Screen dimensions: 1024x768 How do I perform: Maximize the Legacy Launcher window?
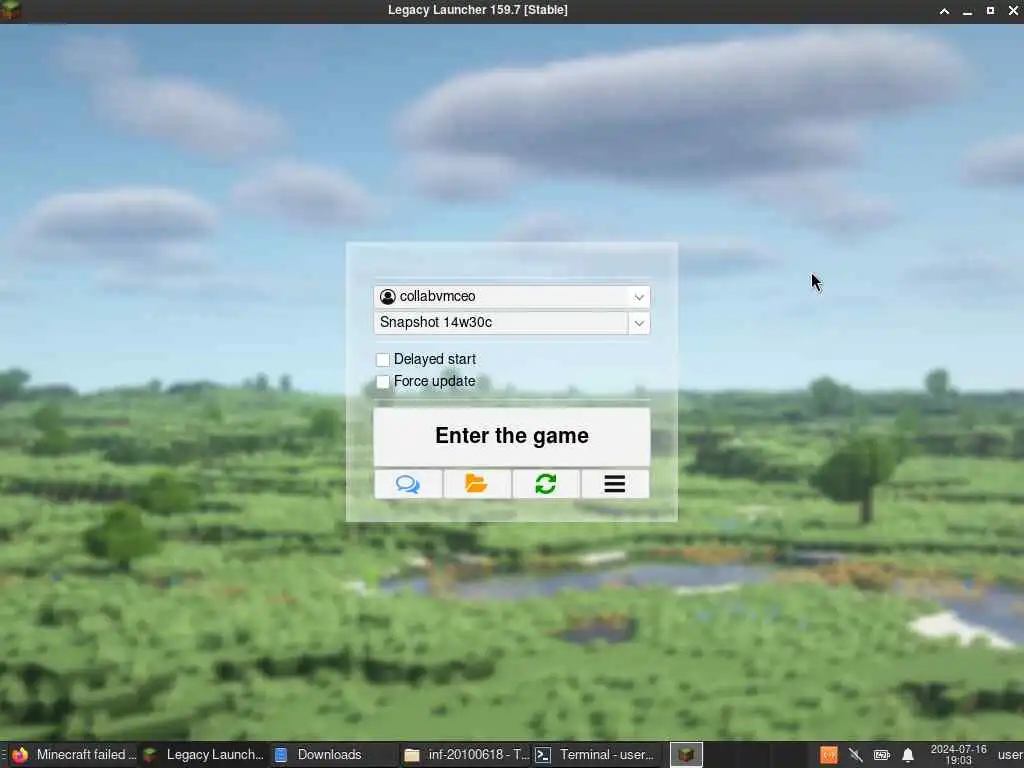(990, 11)
